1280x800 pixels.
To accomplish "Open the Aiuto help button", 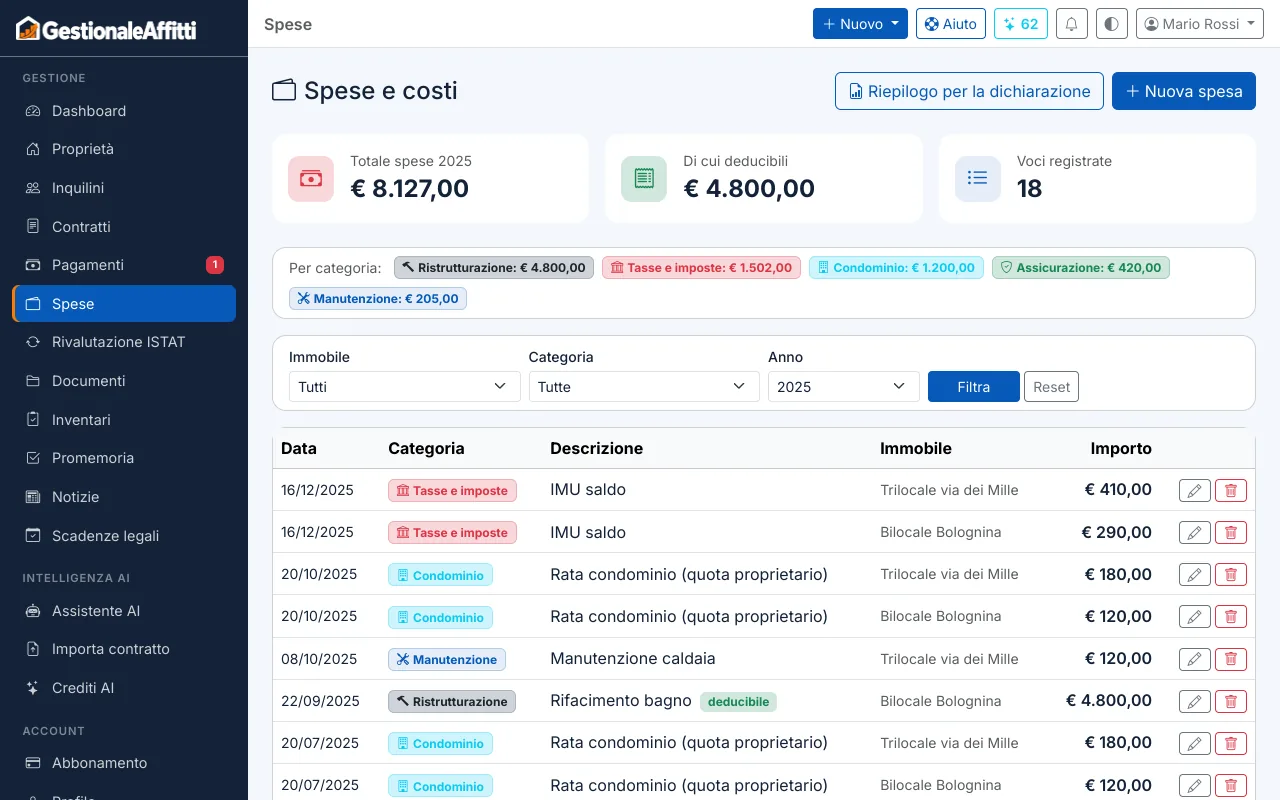I will click(x=951, y=24).
